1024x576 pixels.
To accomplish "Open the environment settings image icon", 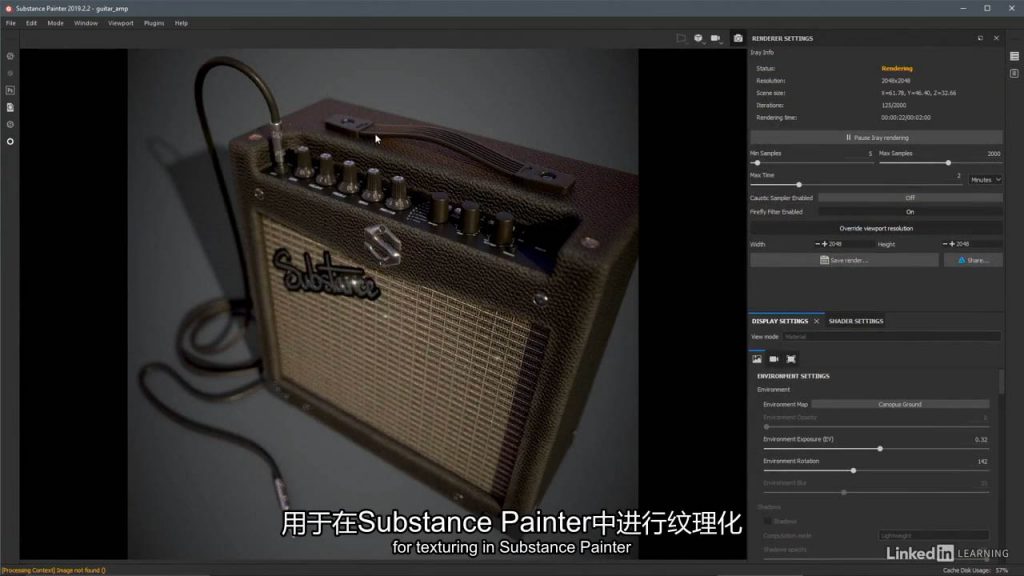I will 757,358.
